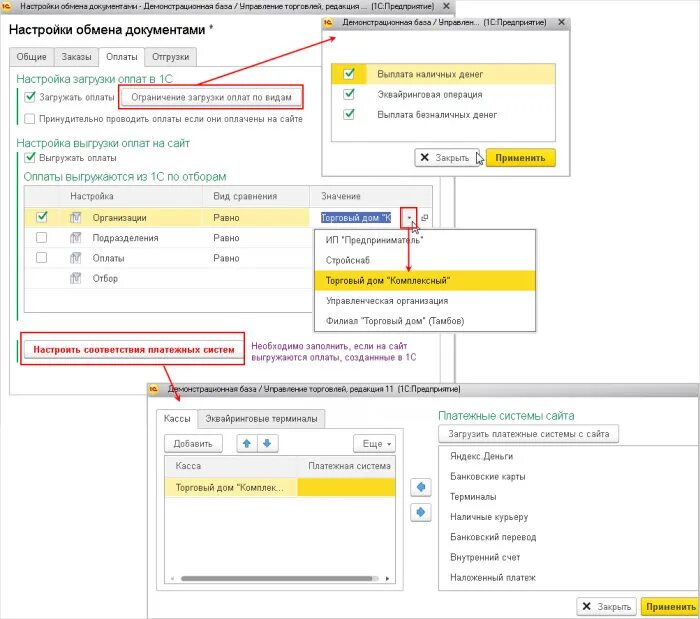Toggle Выплата наличных денег checkbox

349,74
